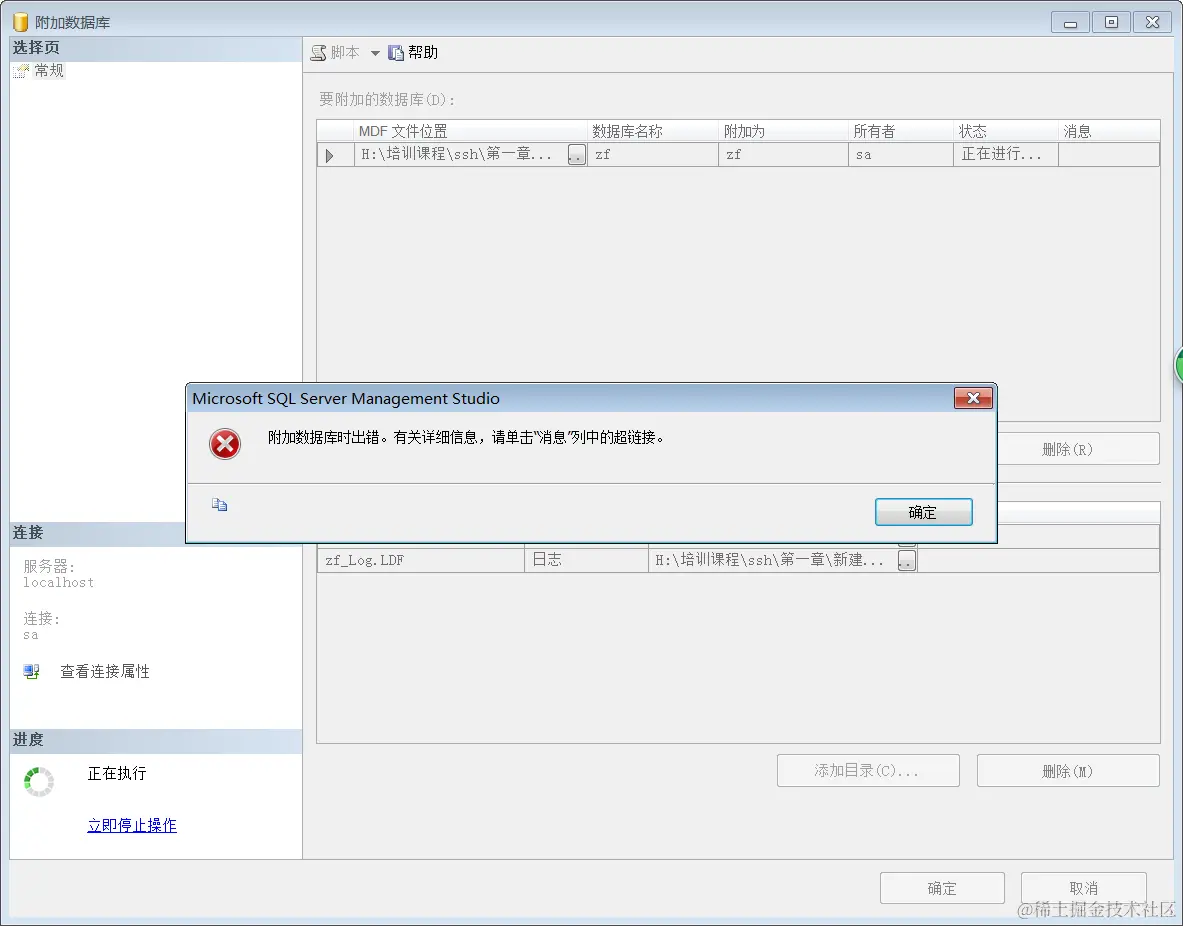The width and height of the screenshot is (1183, 926).
Task: Click the 状态 cell 正在进行...
Action: (1006, 155)
